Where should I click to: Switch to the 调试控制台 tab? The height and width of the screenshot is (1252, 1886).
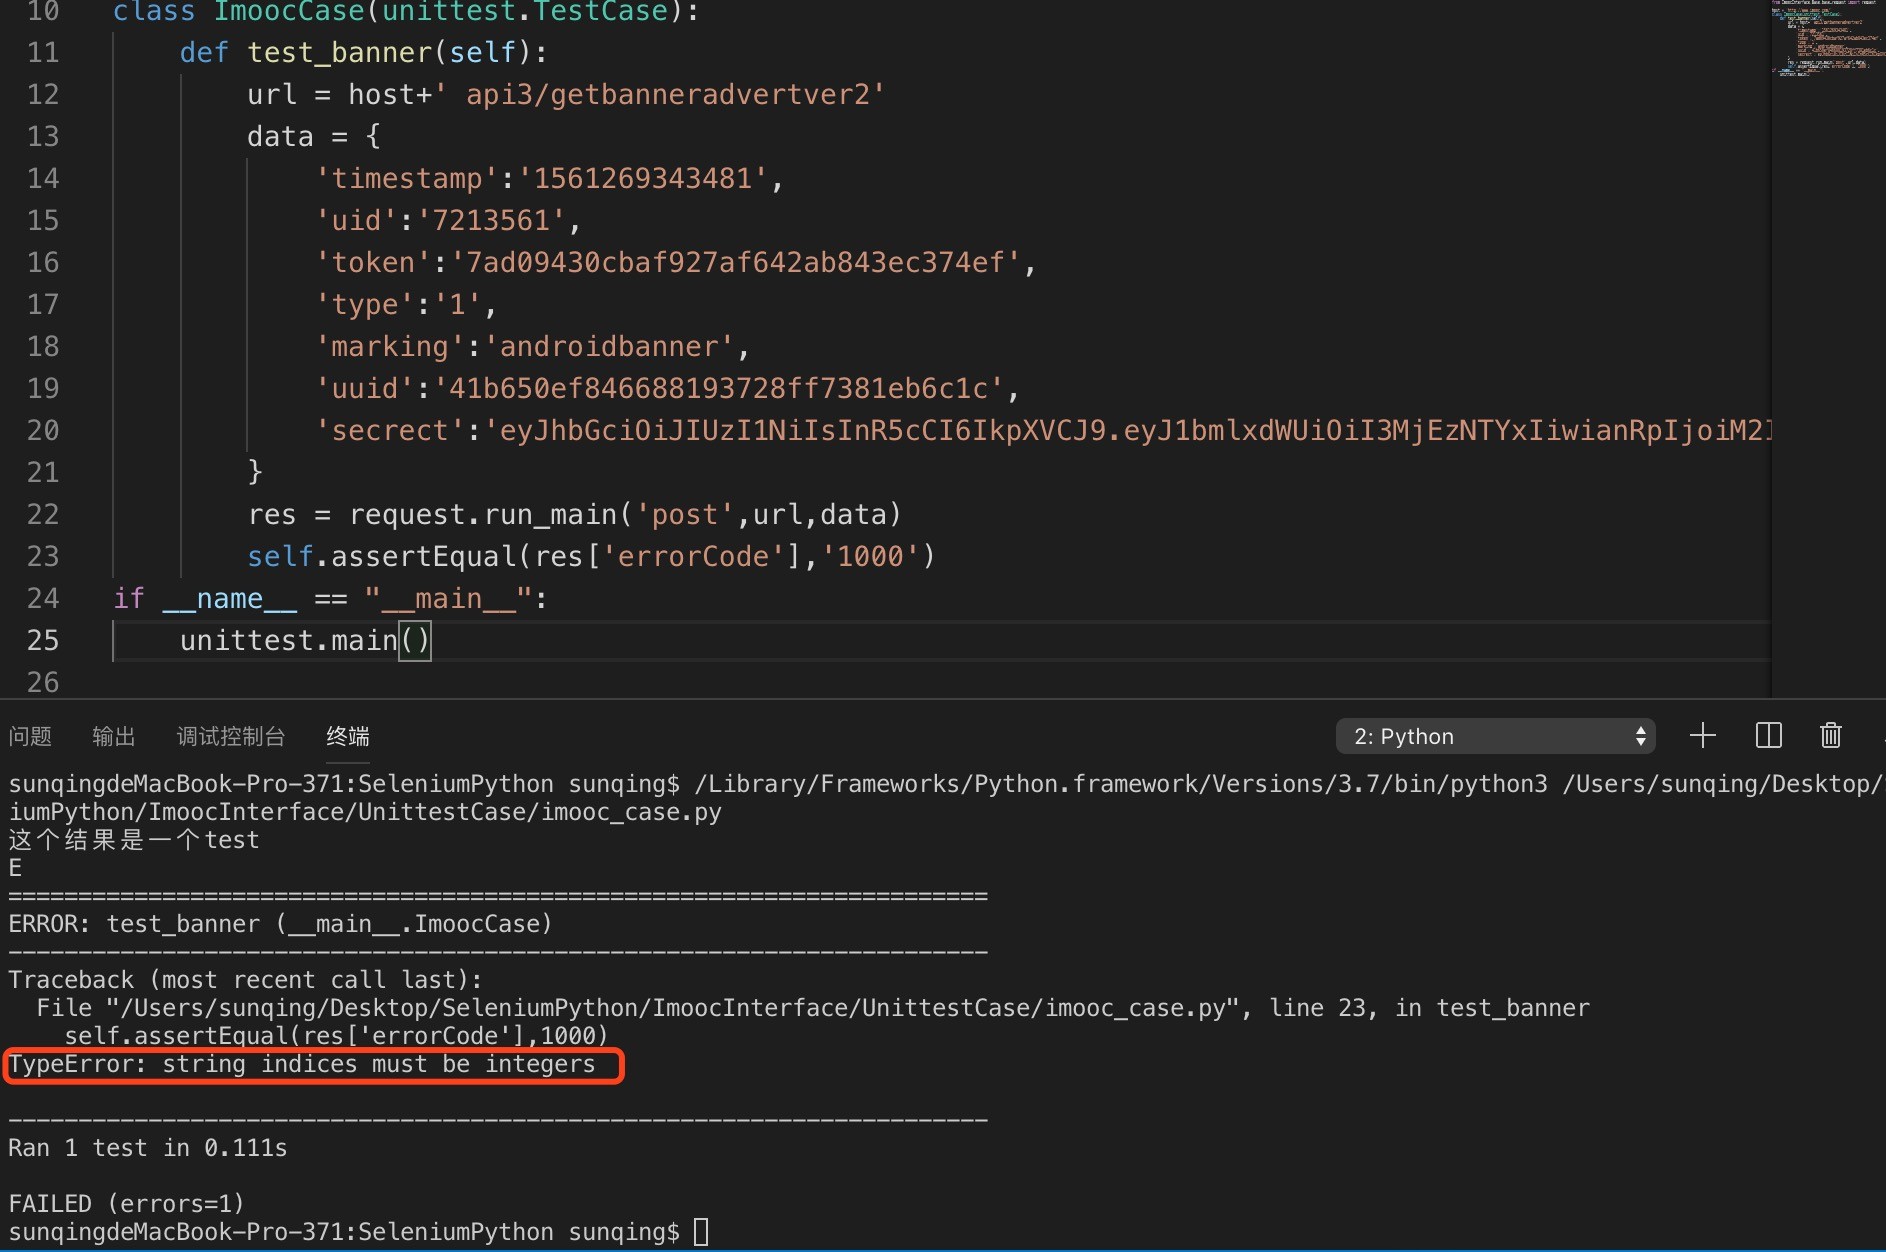pos(231,737)
